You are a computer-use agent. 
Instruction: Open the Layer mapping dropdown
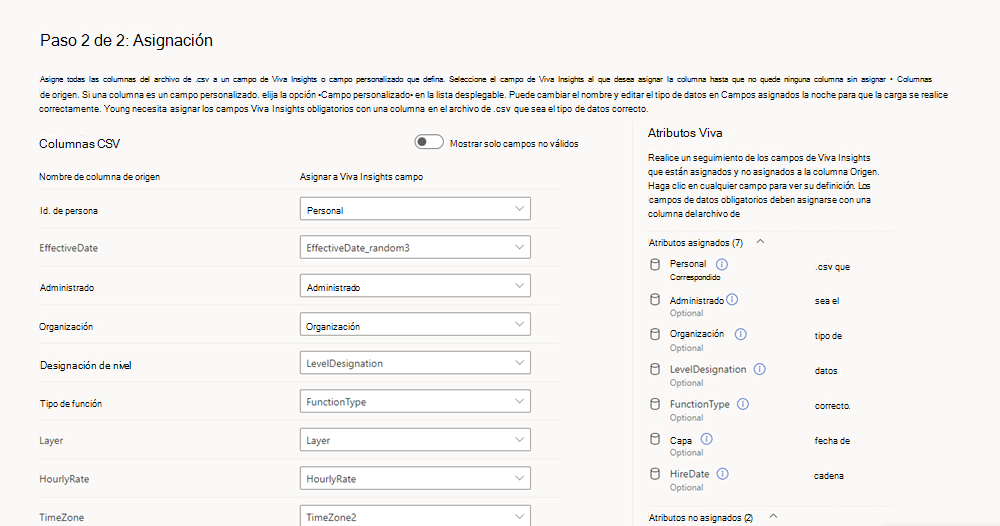click(415, 440)
